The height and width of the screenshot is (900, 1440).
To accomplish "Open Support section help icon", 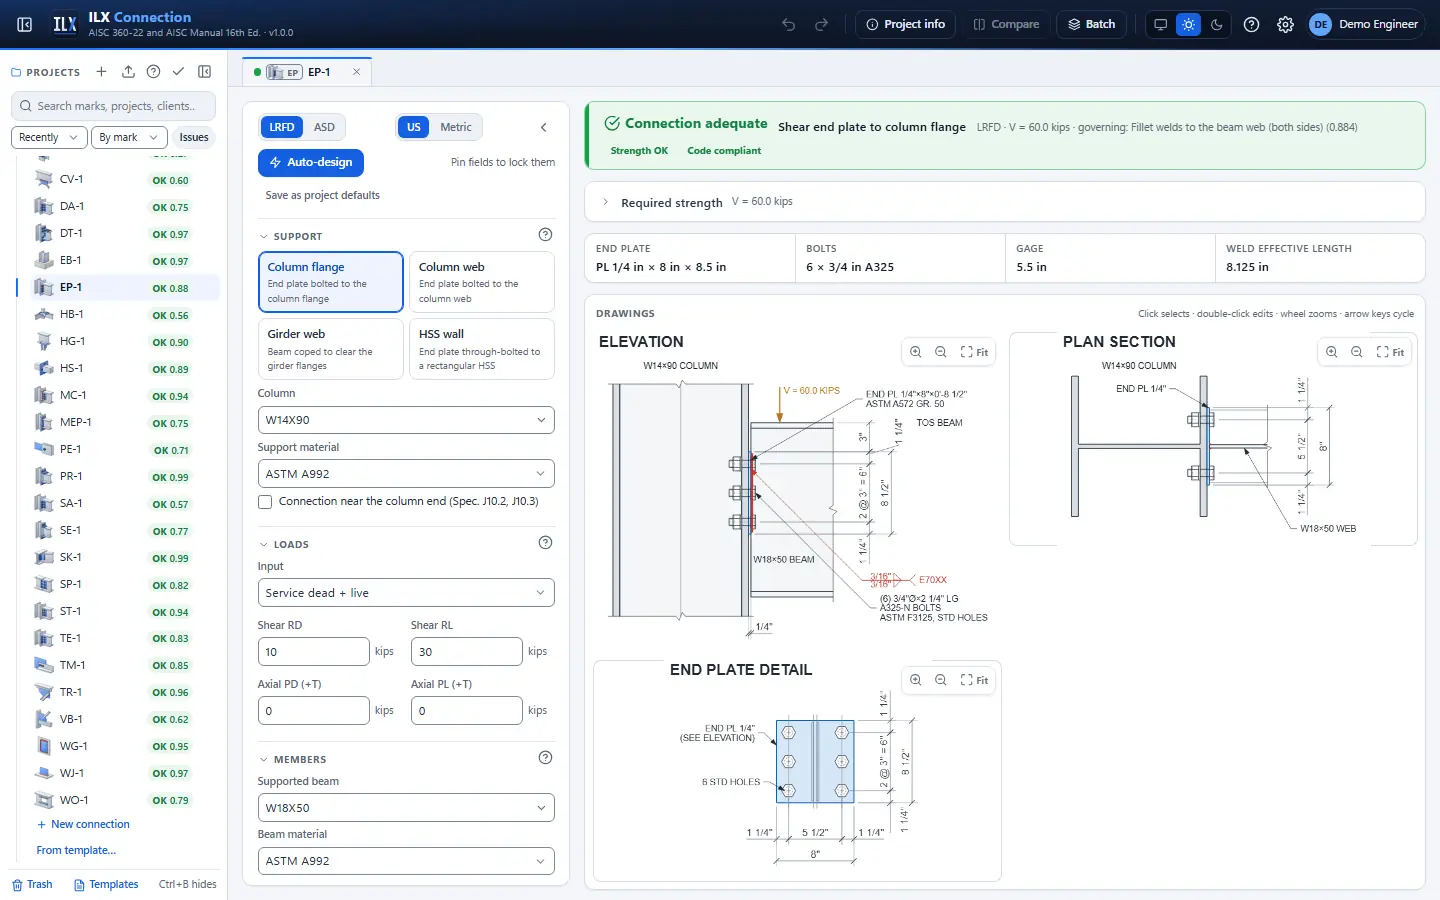I will point(545,235).
